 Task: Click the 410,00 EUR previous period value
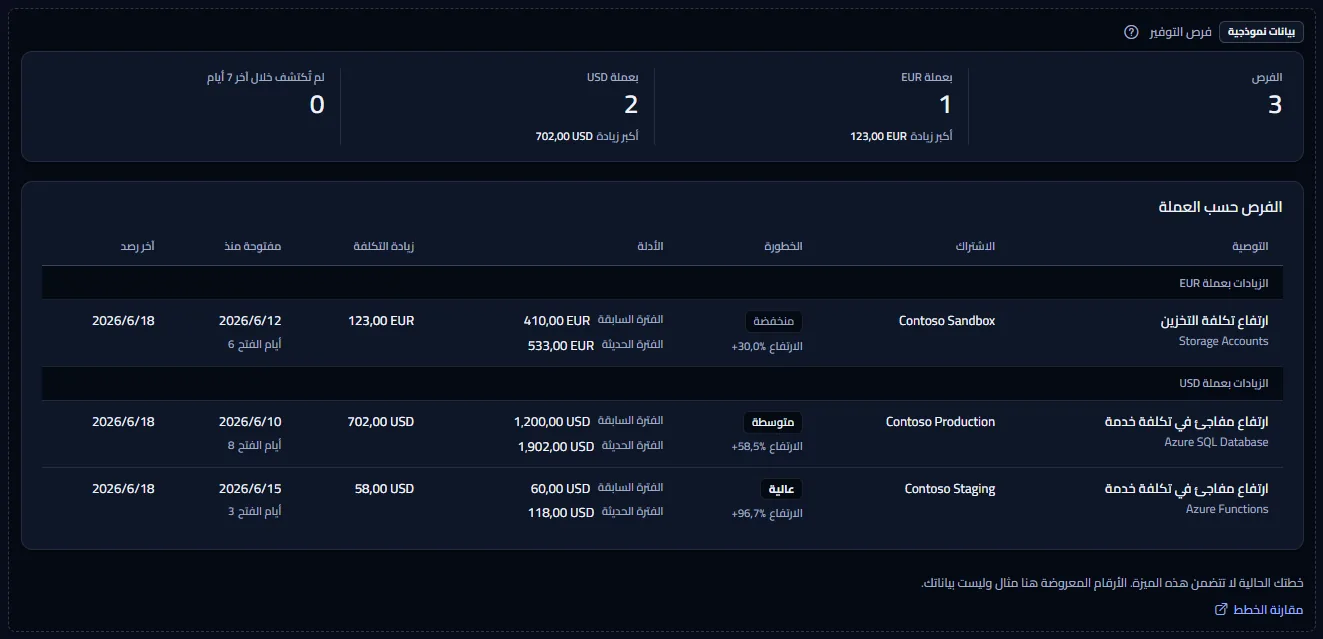coord(558,321)
